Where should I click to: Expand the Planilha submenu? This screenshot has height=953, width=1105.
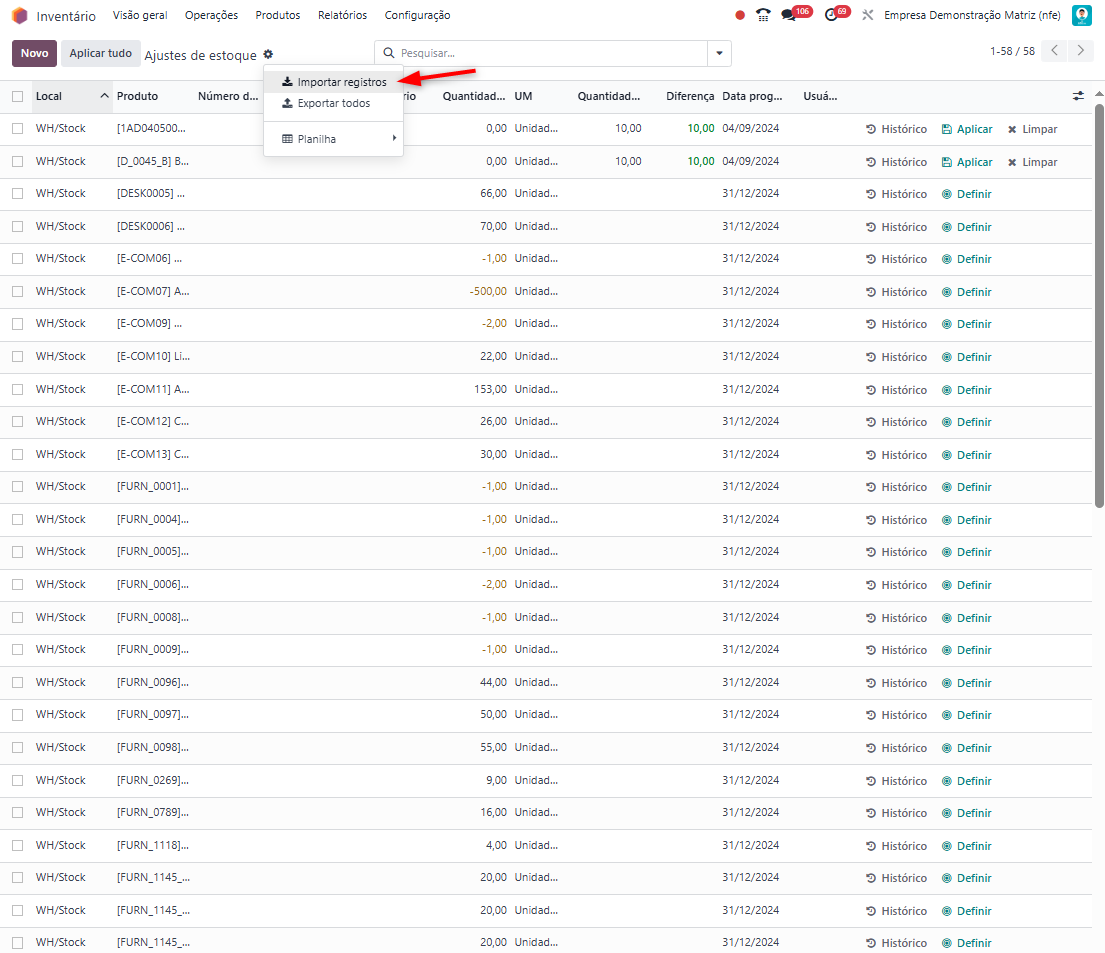click(x=333, y=139)
